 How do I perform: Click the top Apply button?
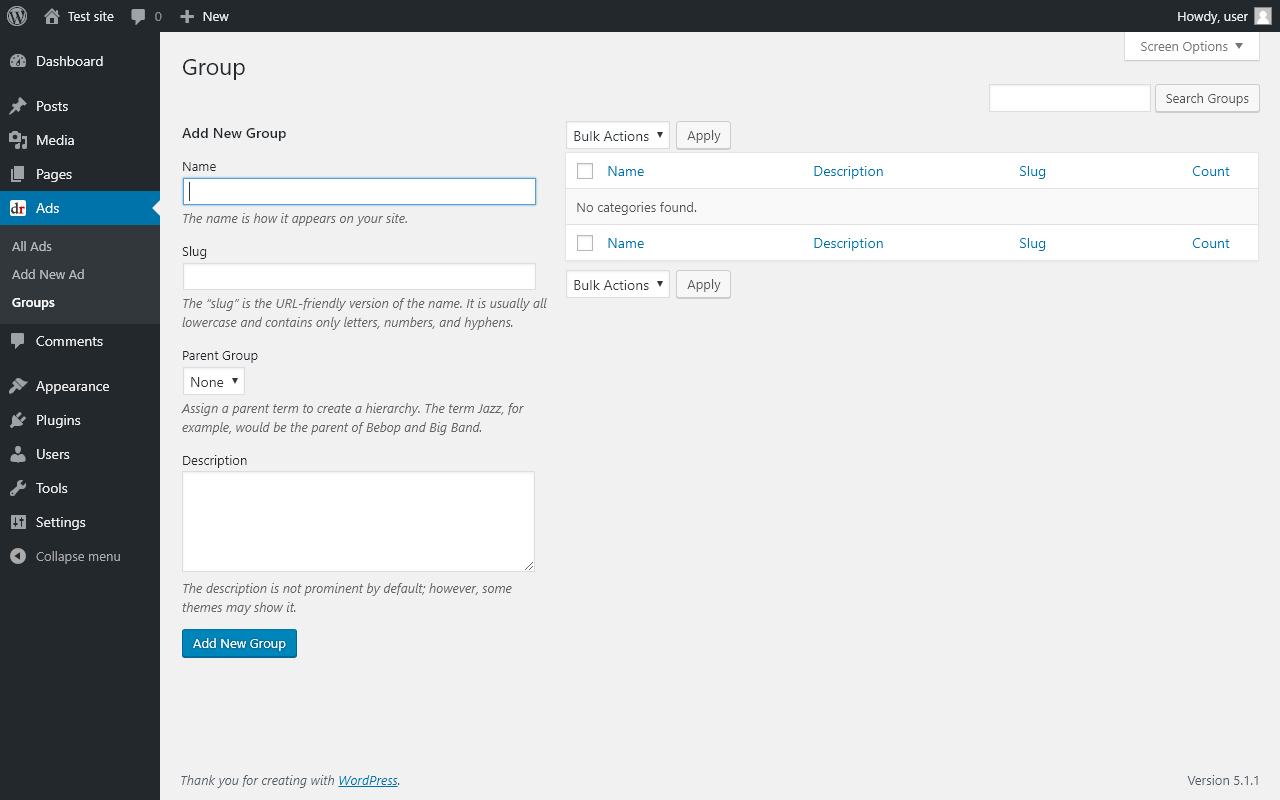704,136
